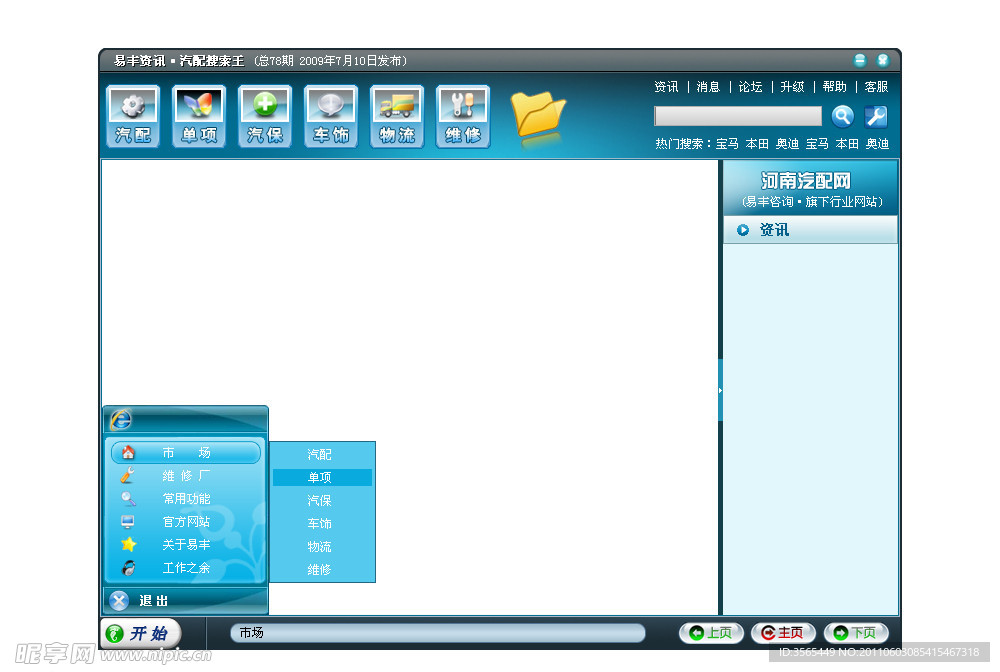Viewport: 1000px width, 672px height.
Task: Click the 易丰咨询·旗下行业网站 subtitle
Action: coord(812,202)
